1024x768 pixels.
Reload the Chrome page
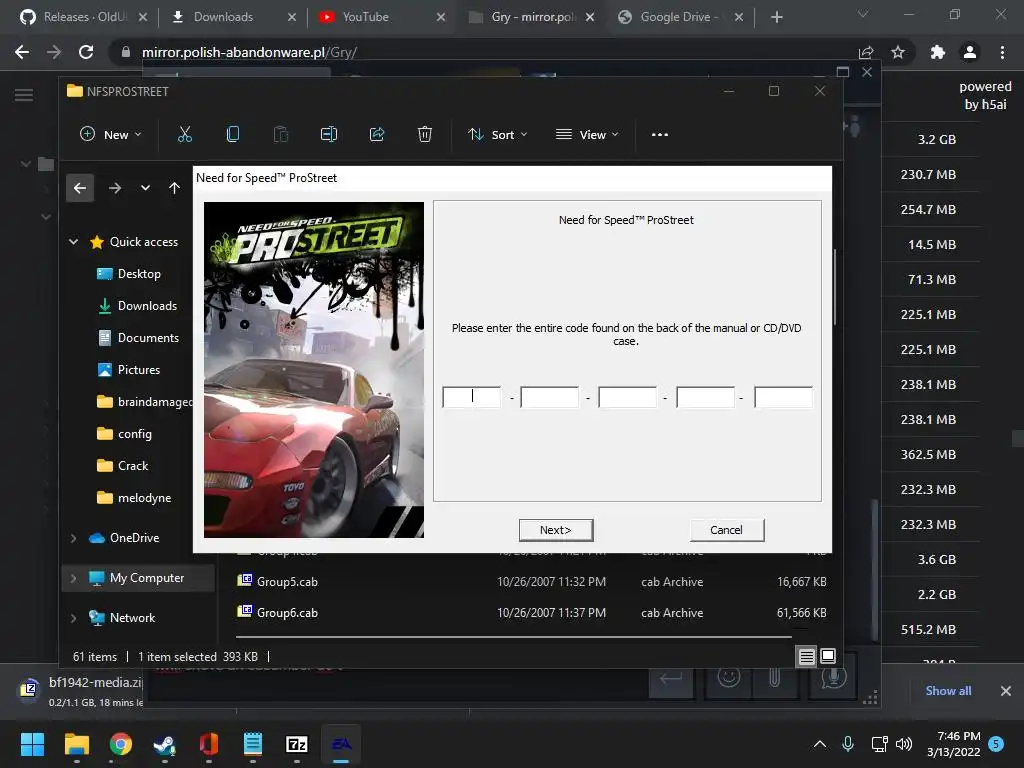(86, 52)
